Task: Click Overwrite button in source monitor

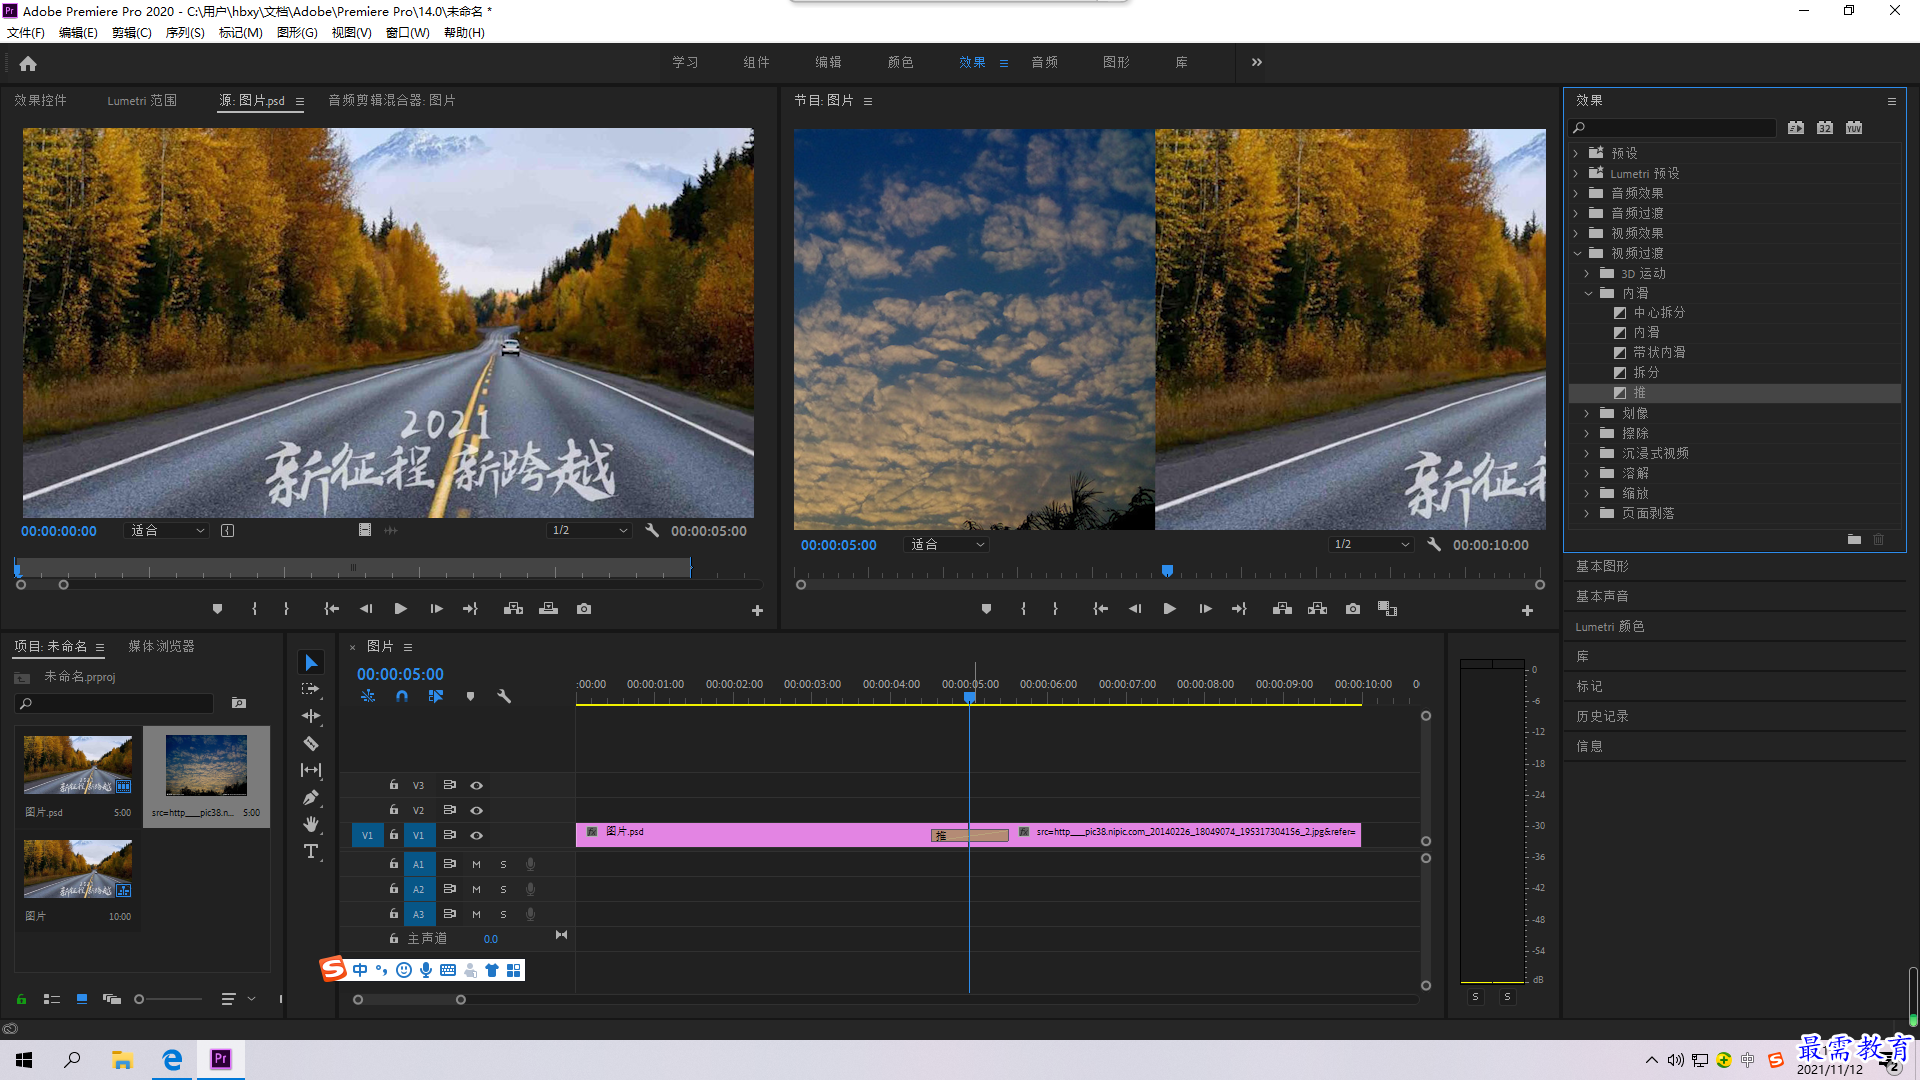Action: pos(548,609)
